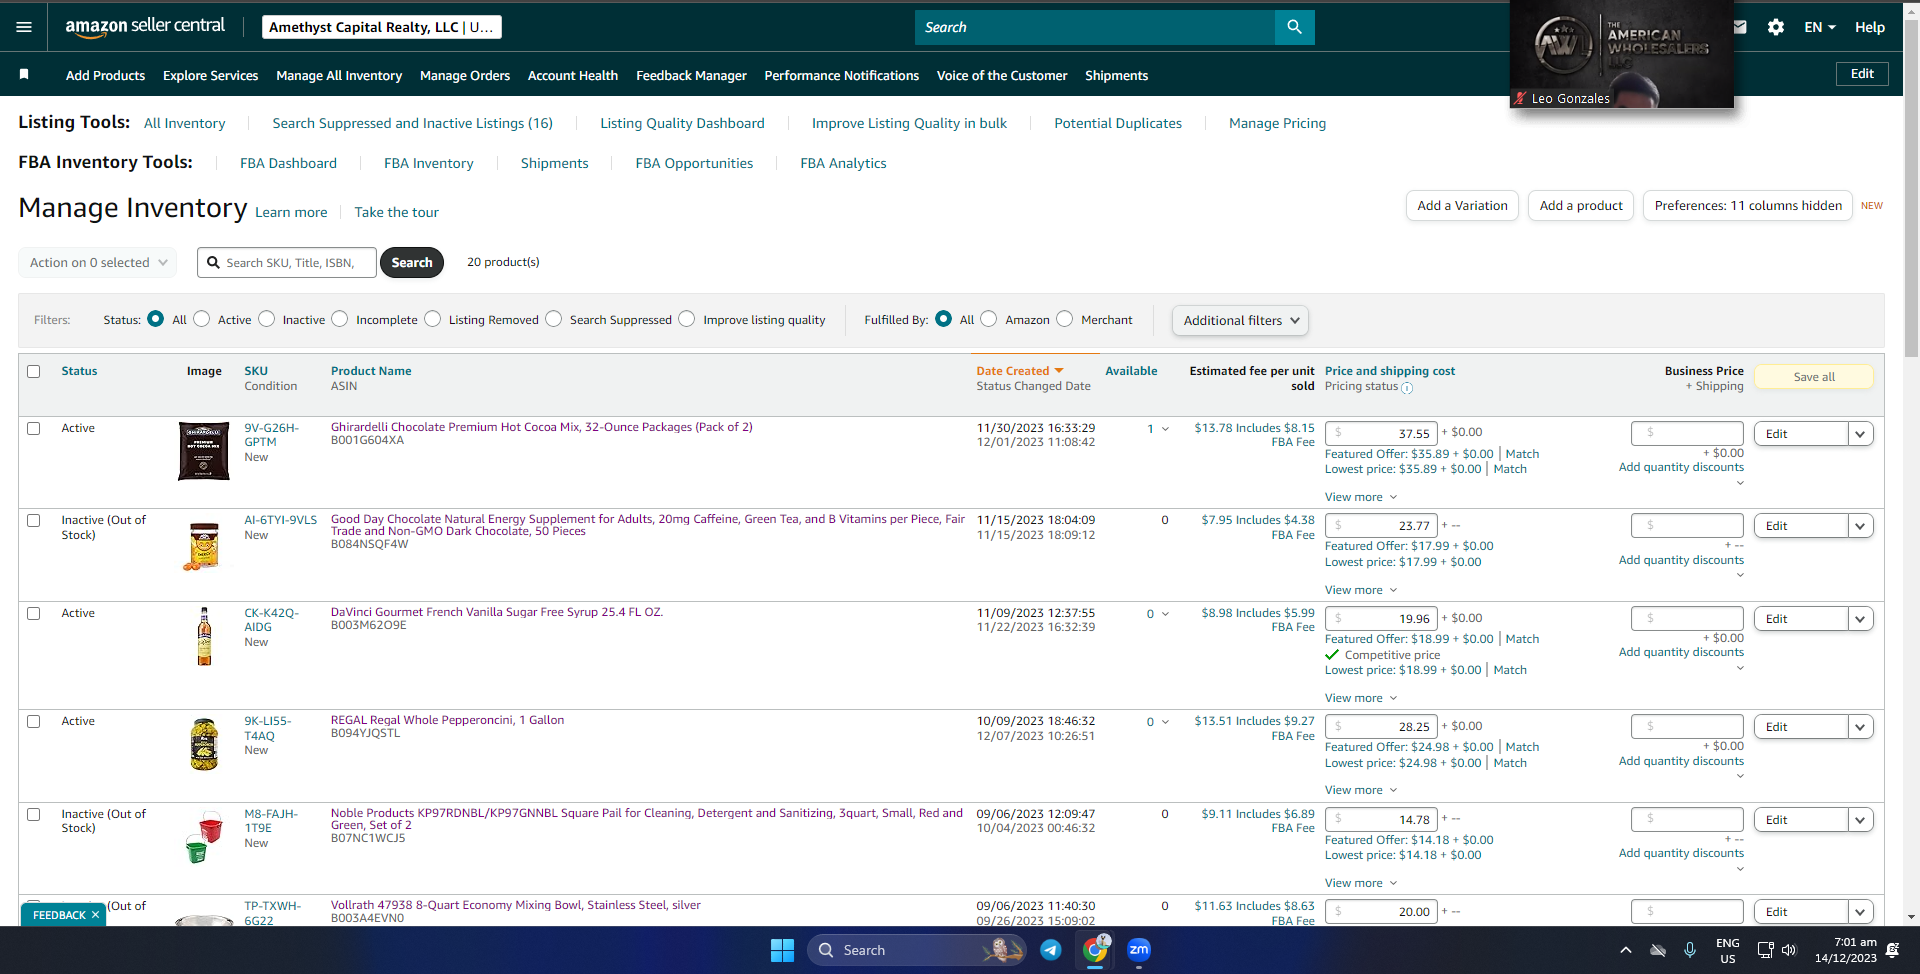Screen dimensions: 1920x974
Task: Click the Search SKU button
Action: [x=412, y=263]
